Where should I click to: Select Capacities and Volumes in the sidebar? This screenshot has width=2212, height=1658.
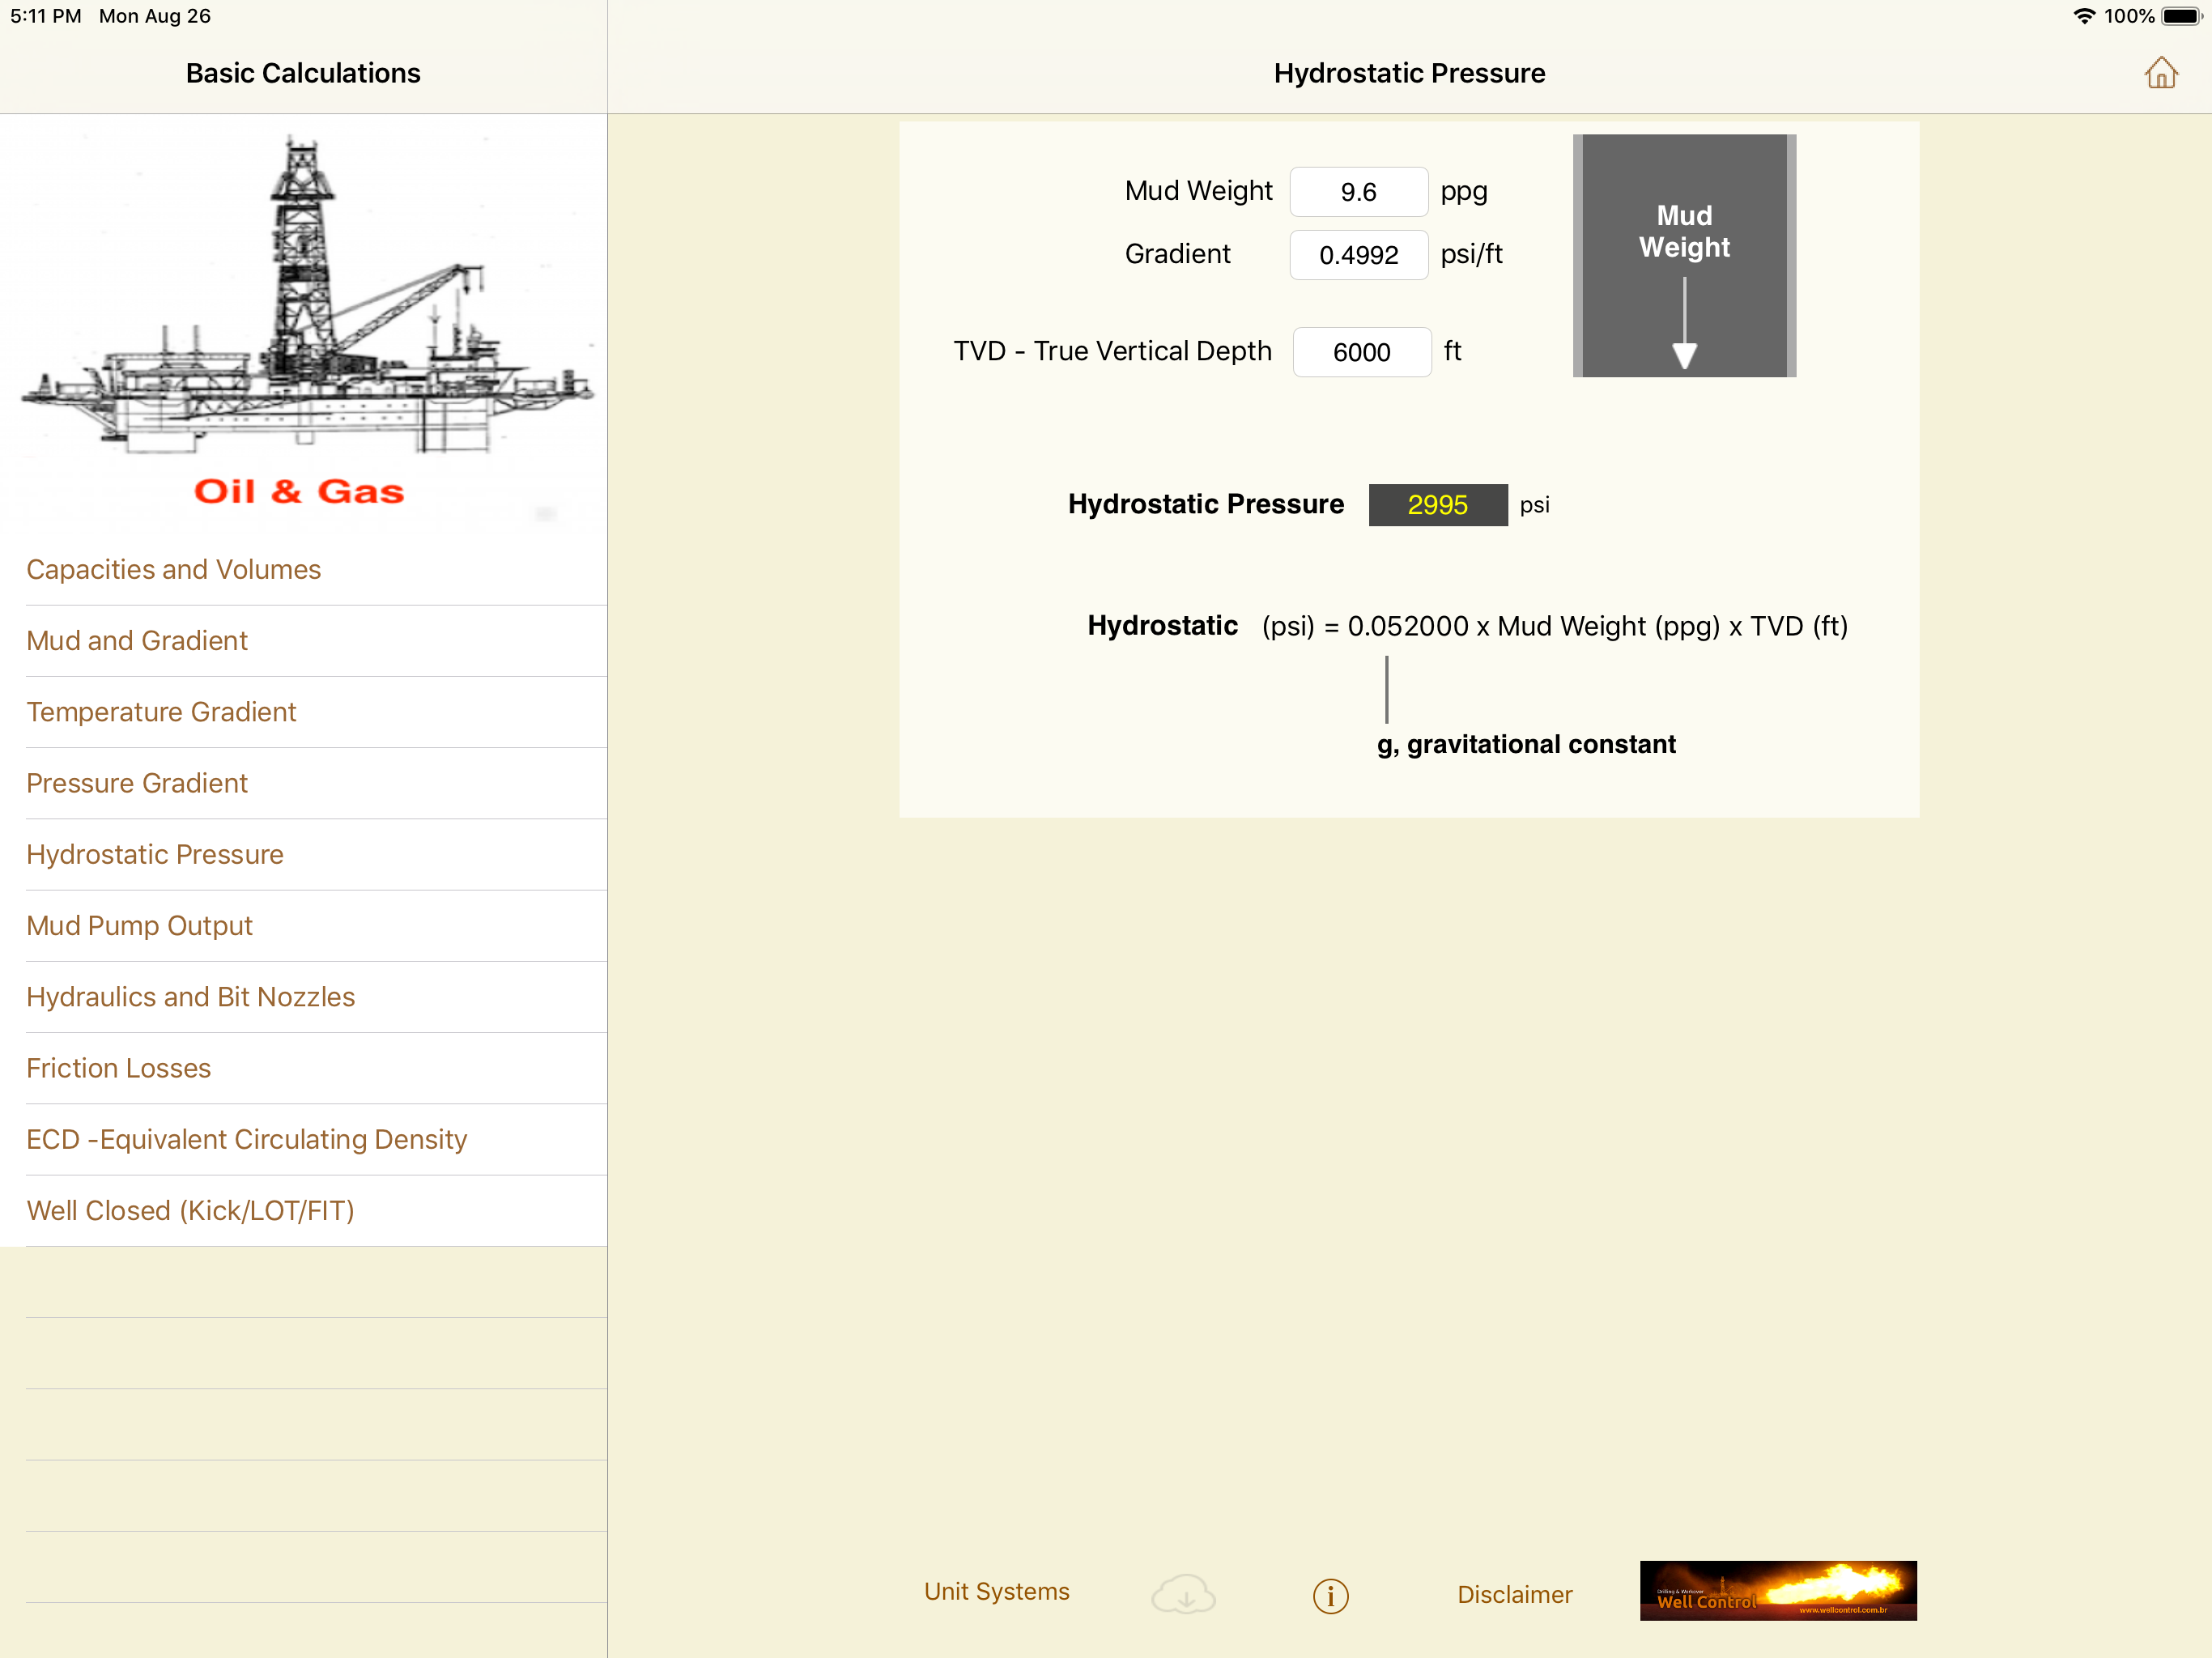[174, 569]
